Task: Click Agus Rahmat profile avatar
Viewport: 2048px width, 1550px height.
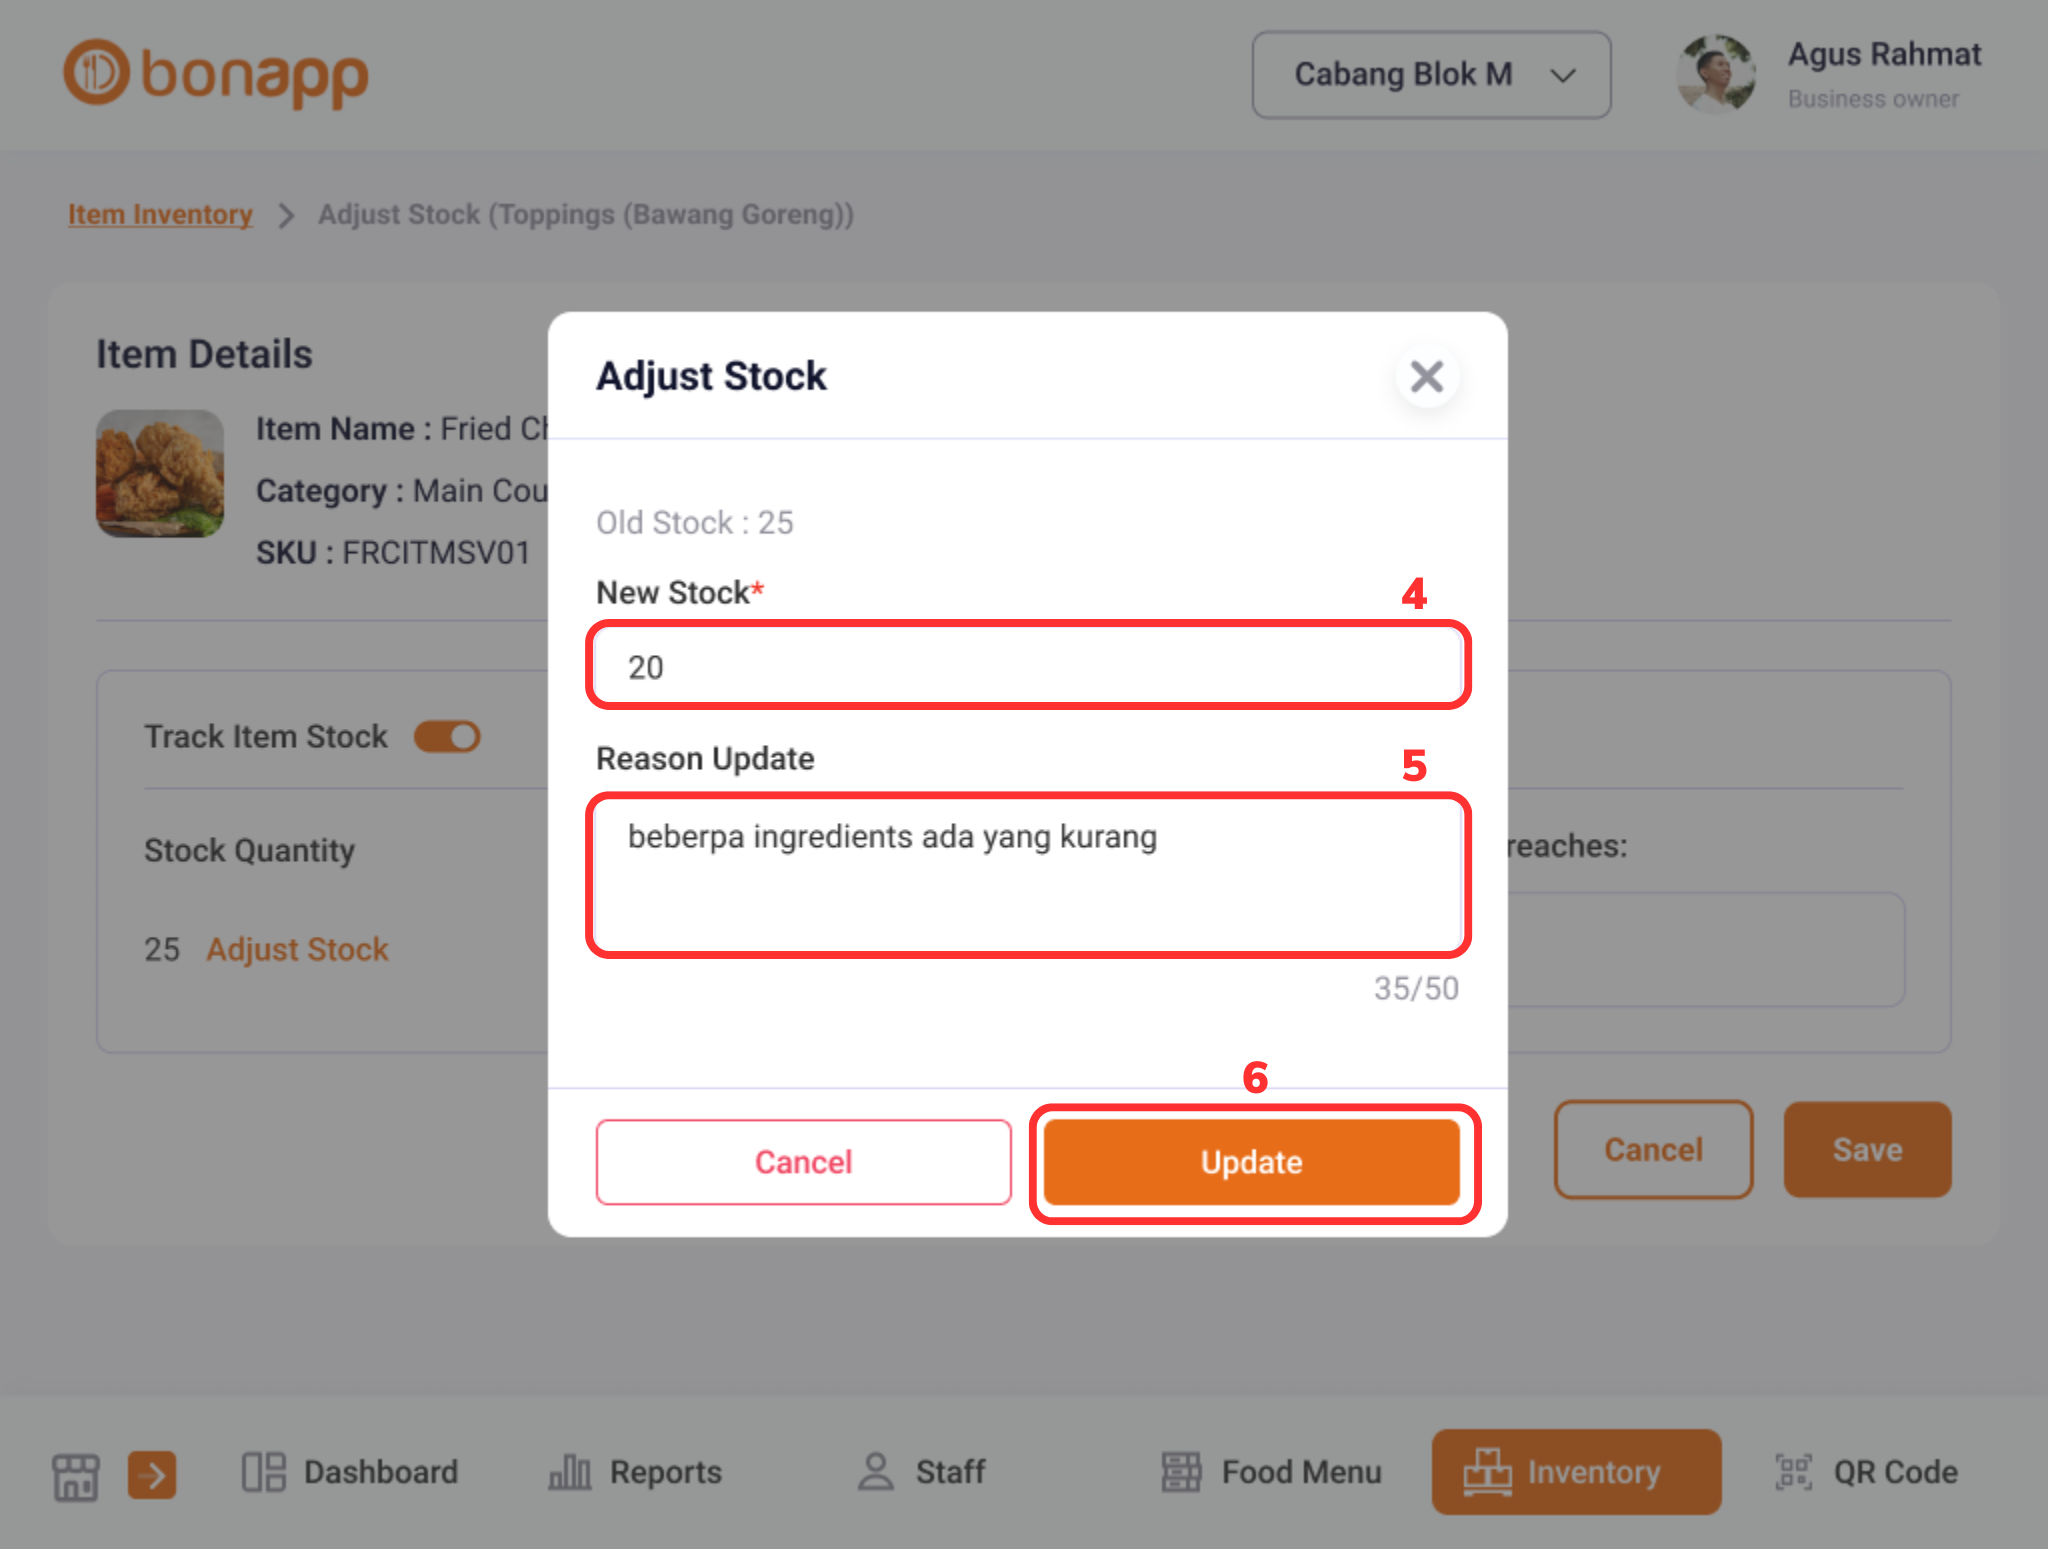Action: [x=1716, y=74]
